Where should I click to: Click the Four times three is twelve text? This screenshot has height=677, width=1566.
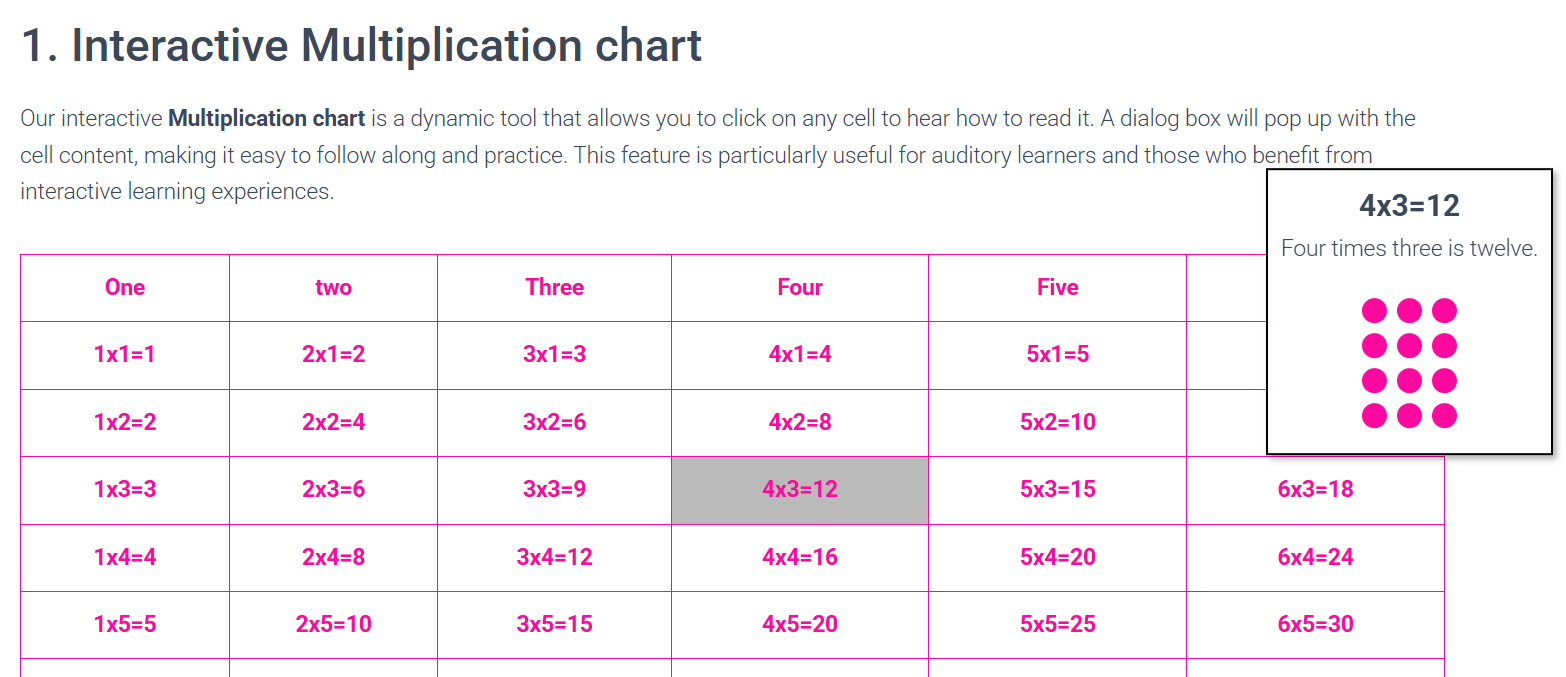1409,248
